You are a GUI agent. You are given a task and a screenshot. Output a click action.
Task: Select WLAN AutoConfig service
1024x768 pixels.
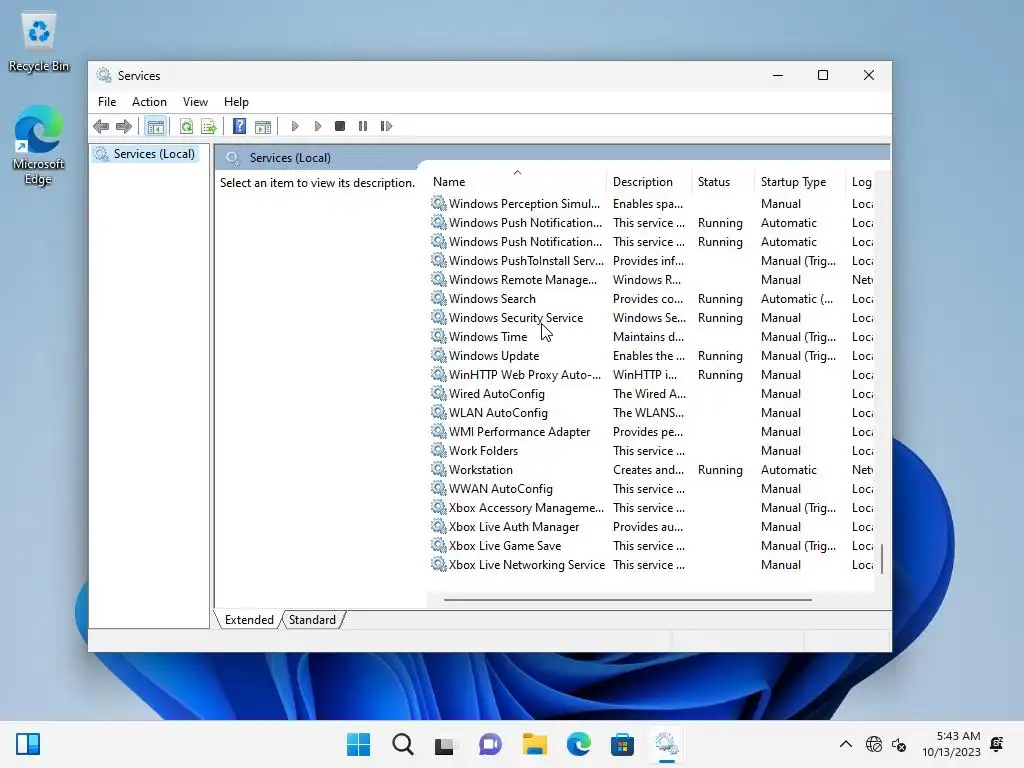tap(498, 413)
